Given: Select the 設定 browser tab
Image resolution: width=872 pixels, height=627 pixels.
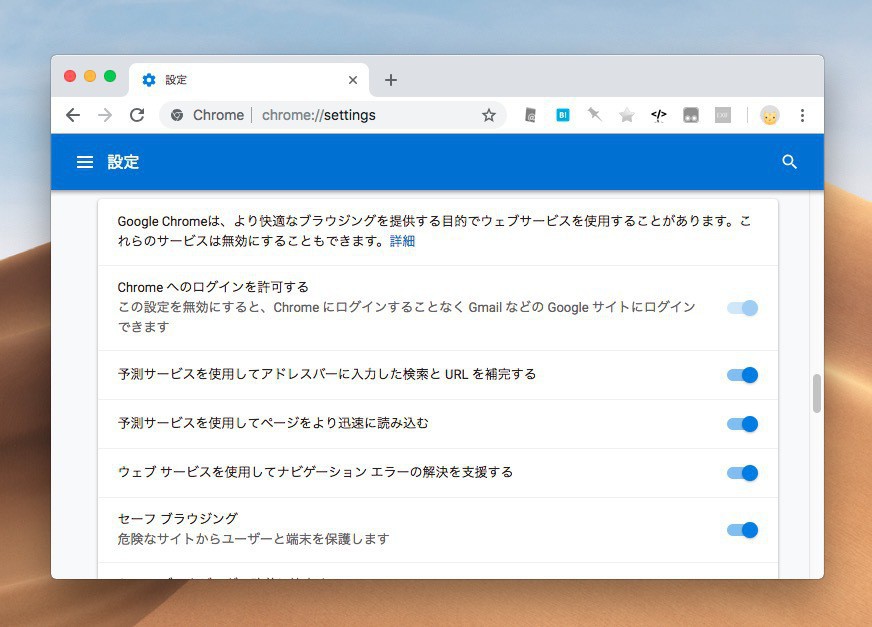Looking at the screenshot, I should click(249, 80).
